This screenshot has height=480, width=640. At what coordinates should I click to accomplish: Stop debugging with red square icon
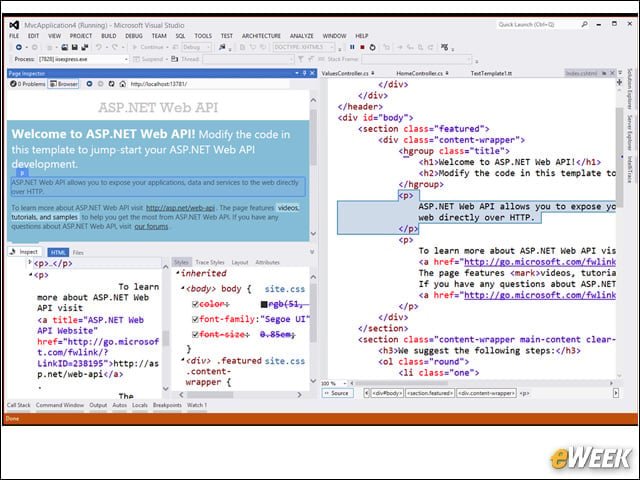[362, 47]
